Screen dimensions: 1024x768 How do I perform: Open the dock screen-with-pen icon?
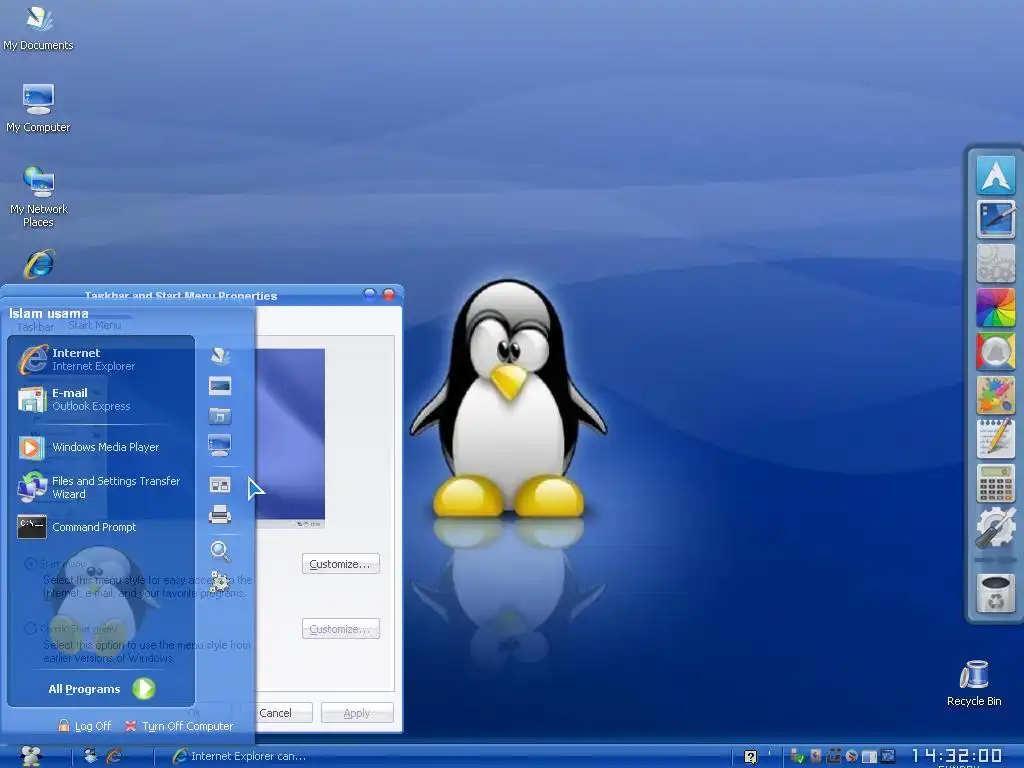(996, 219)
